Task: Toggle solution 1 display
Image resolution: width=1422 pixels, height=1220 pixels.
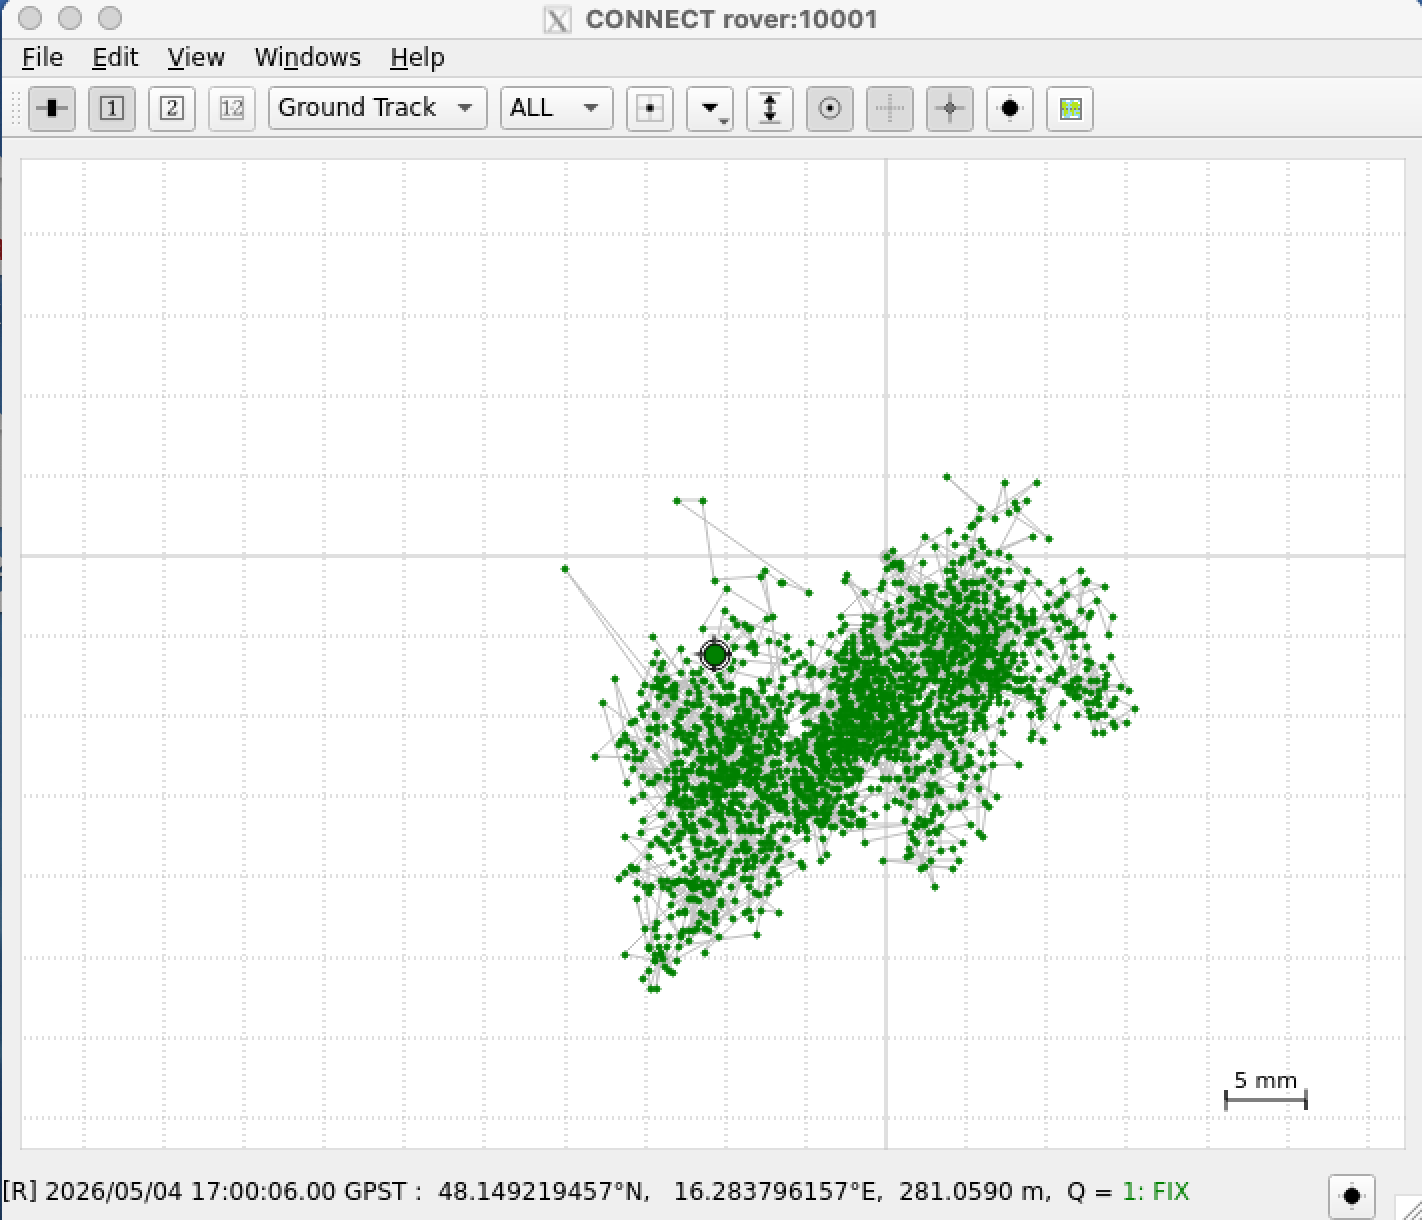Action: 112,108
